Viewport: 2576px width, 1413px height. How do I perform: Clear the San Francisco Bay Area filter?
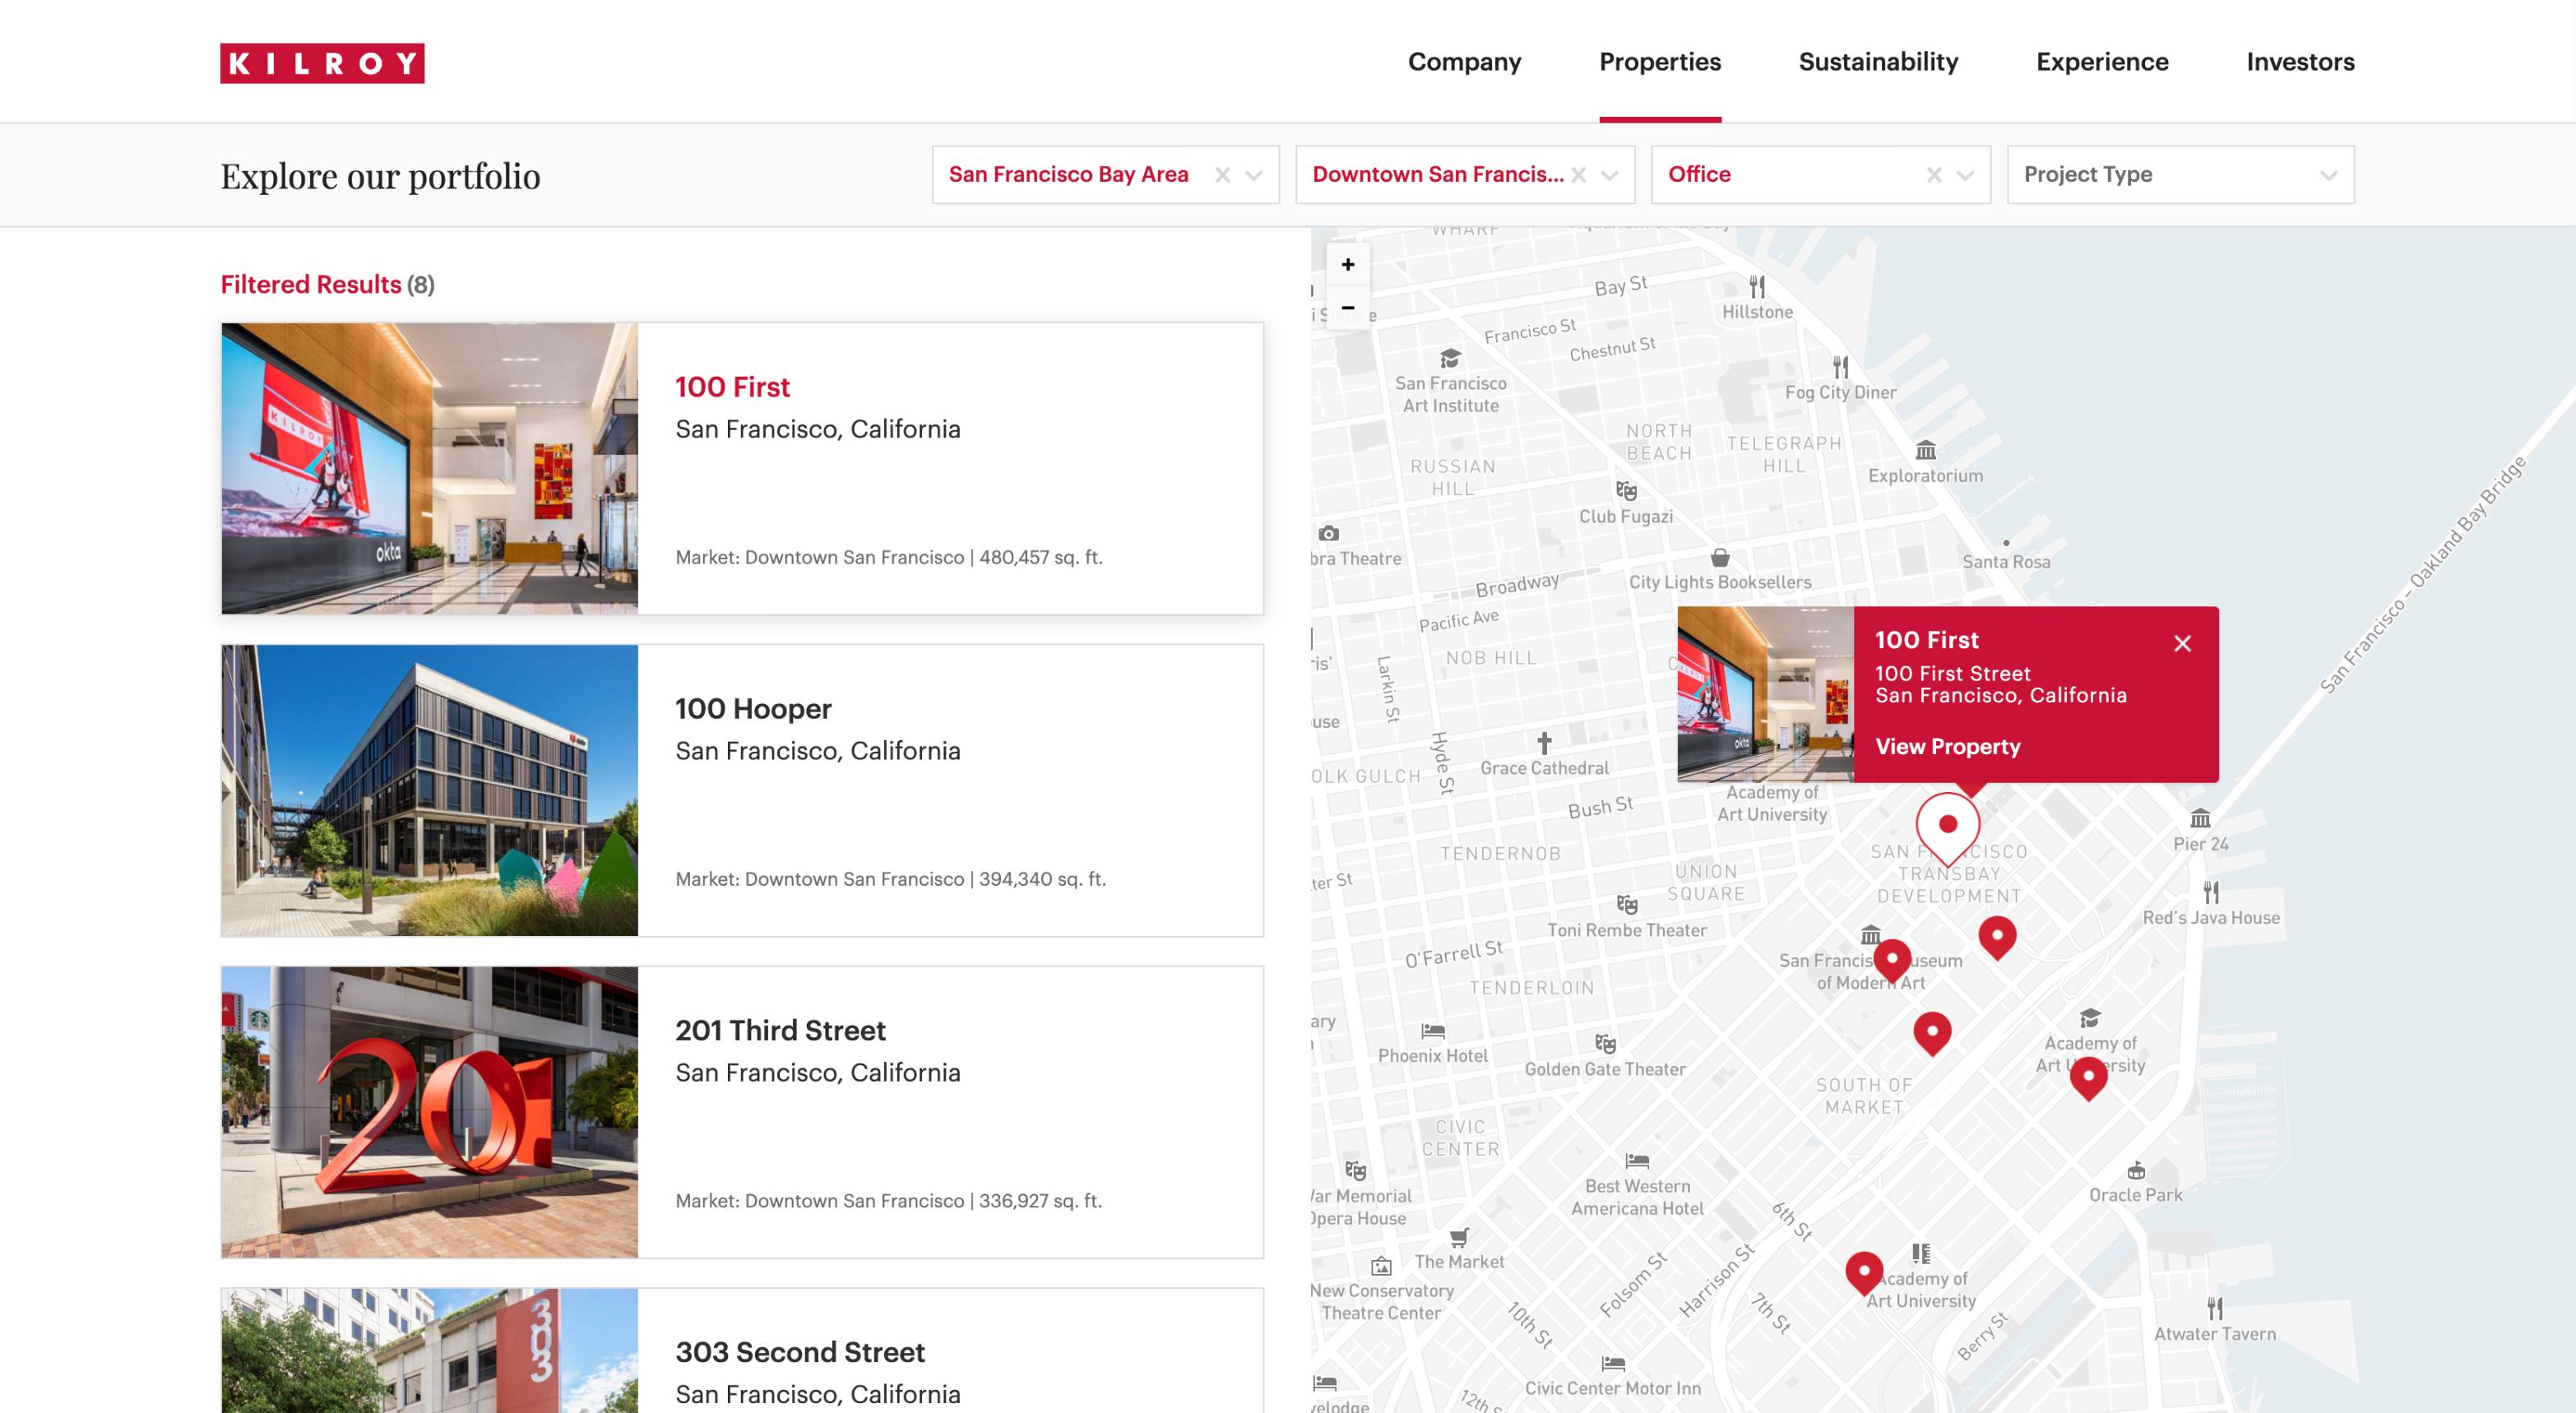[1222, 175]
